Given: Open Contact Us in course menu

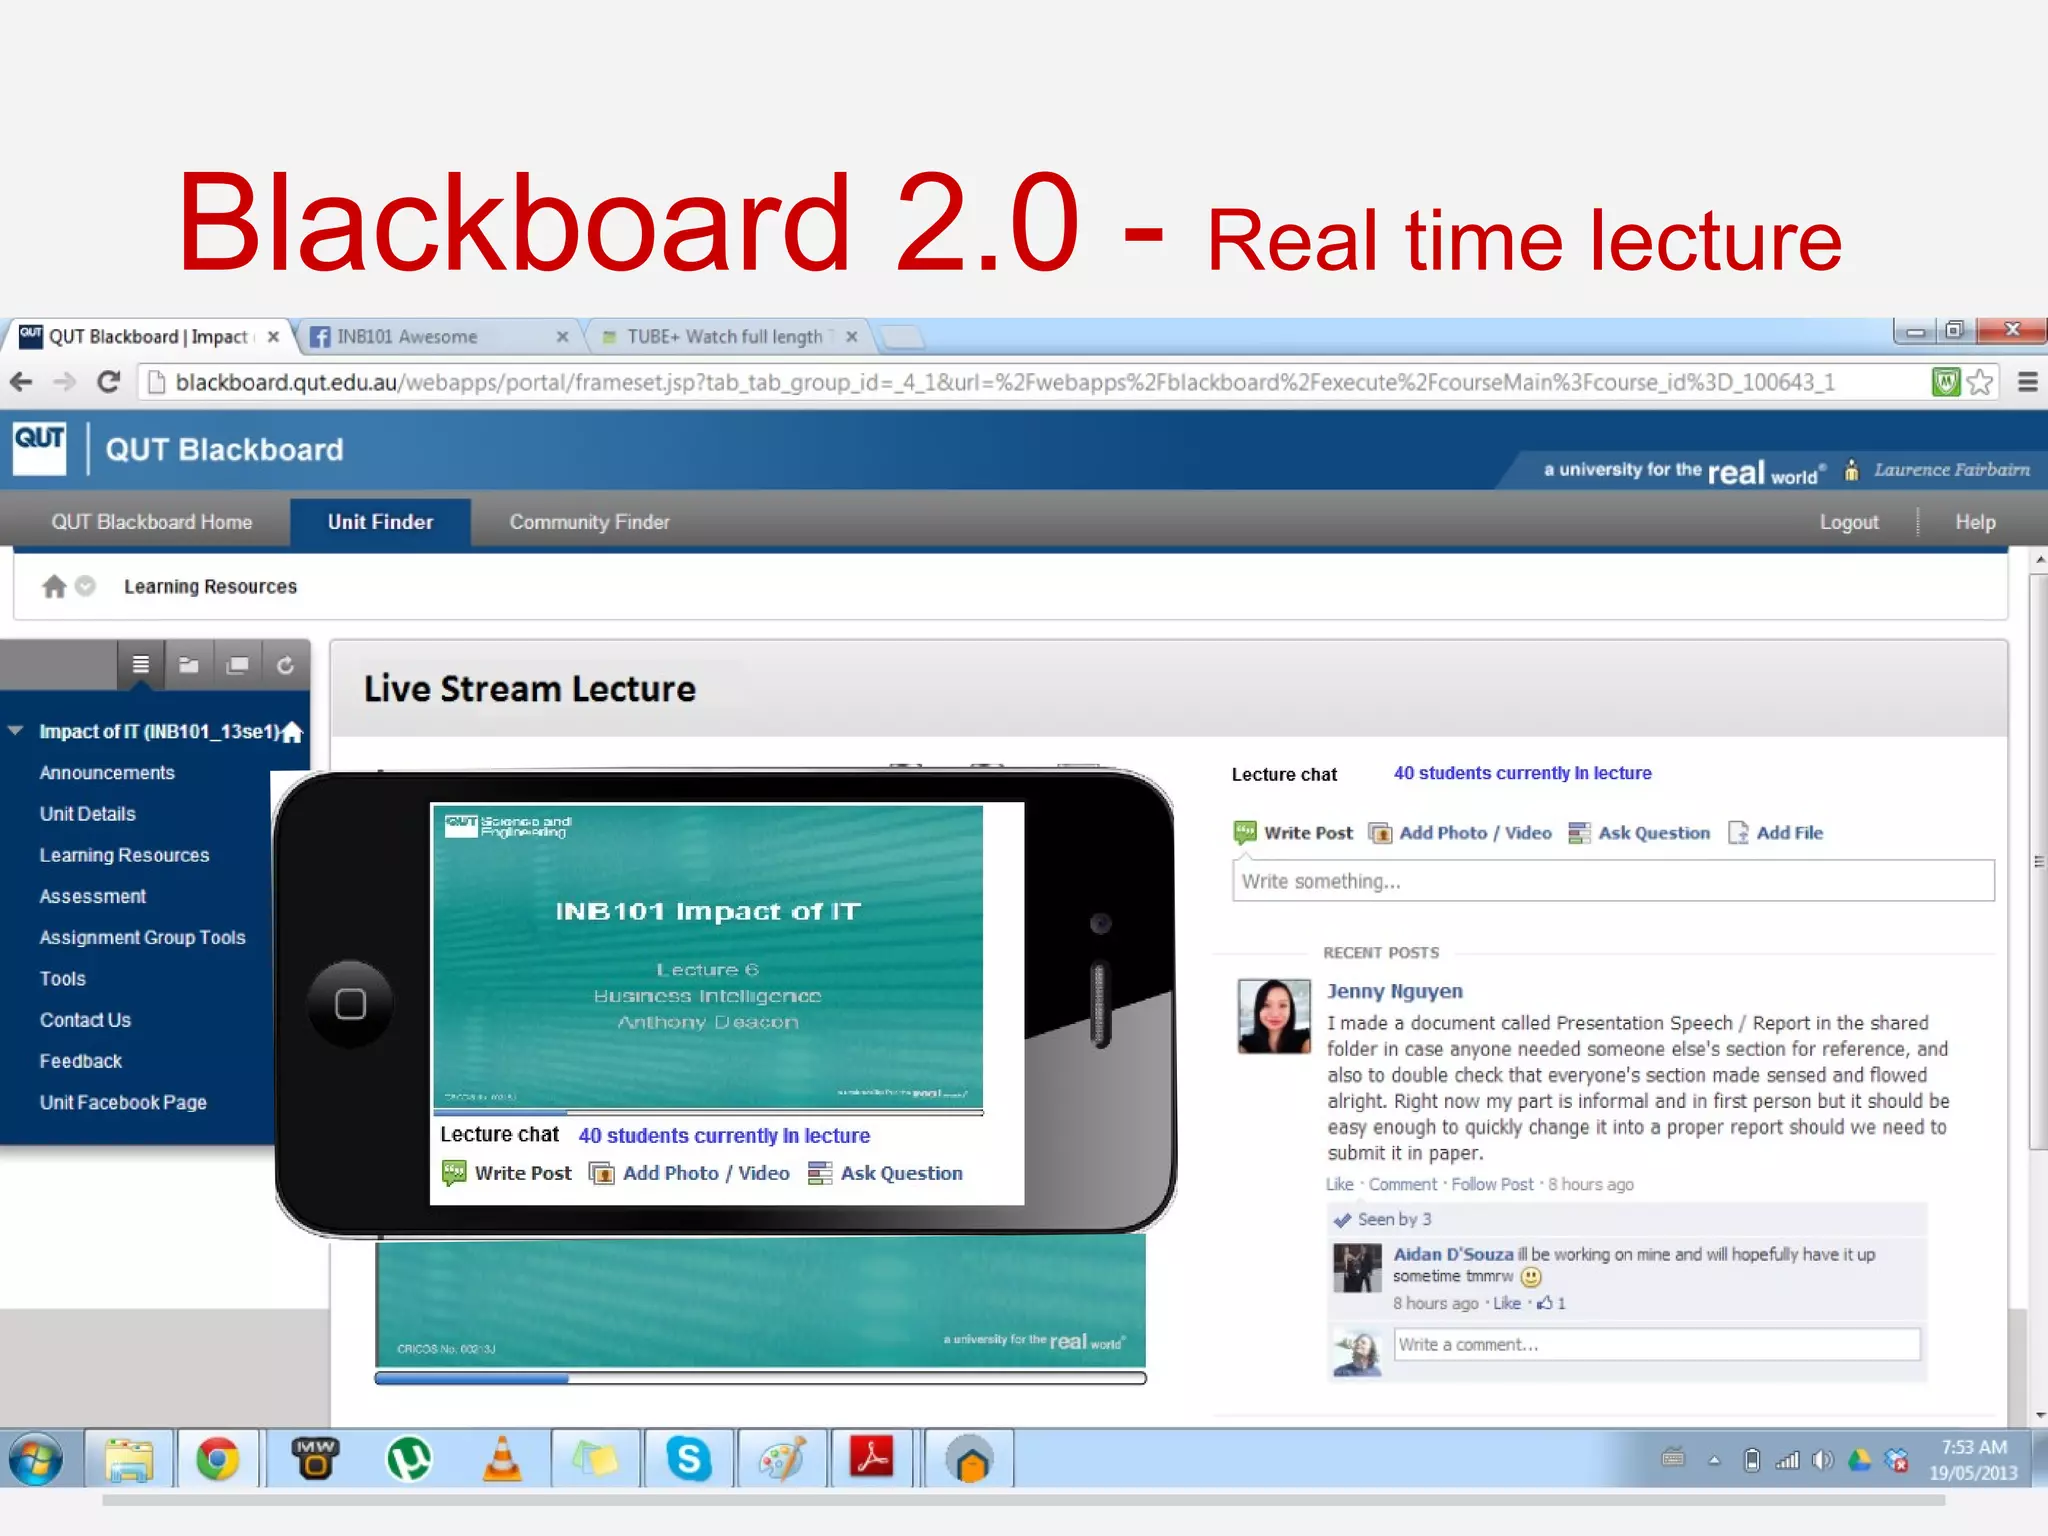Looking at the screenshot, I should (85, 1020).
